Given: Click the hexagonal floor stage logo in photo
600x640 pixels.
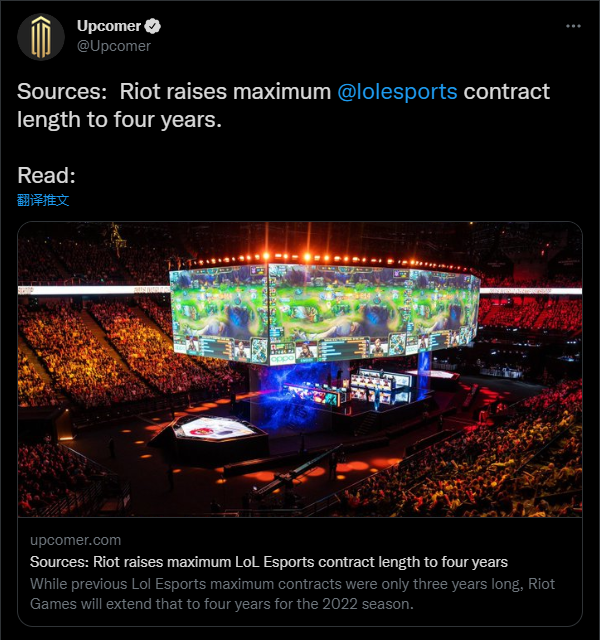Looking at the screenshot, I should (x=214, y=428).
